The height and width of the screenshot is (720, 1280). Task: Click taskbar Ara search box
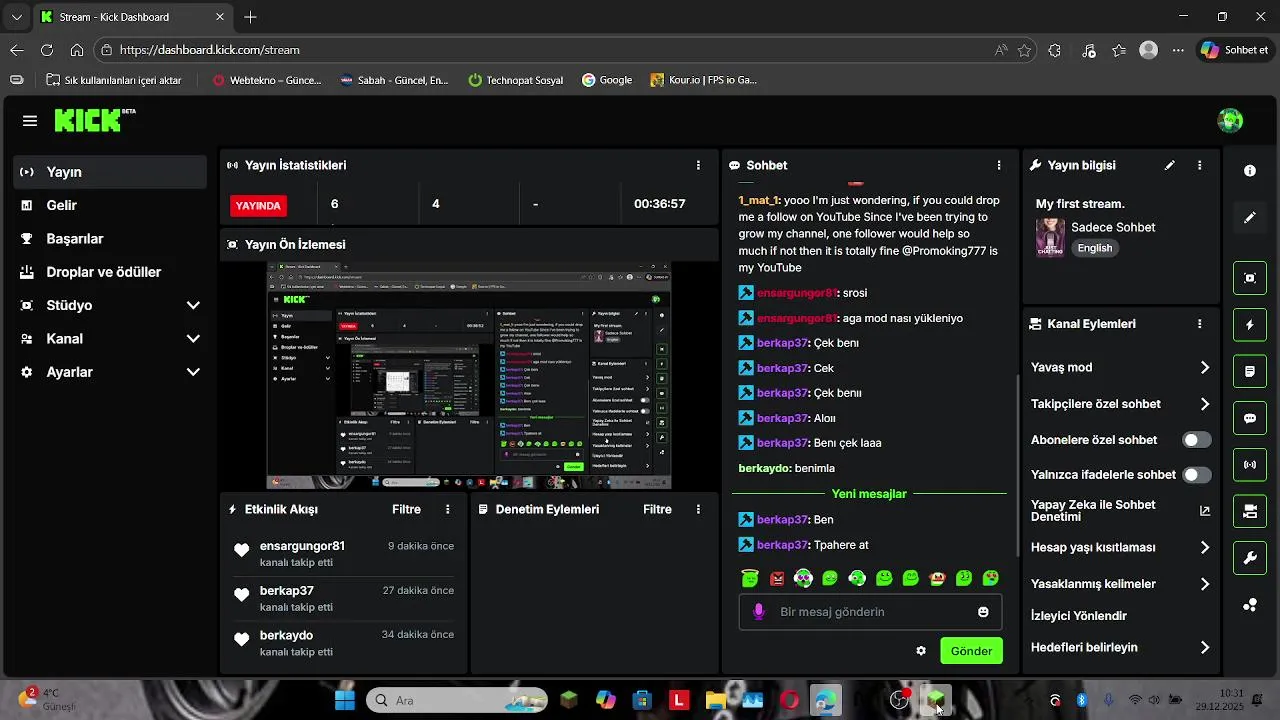[x=457, y=700]
